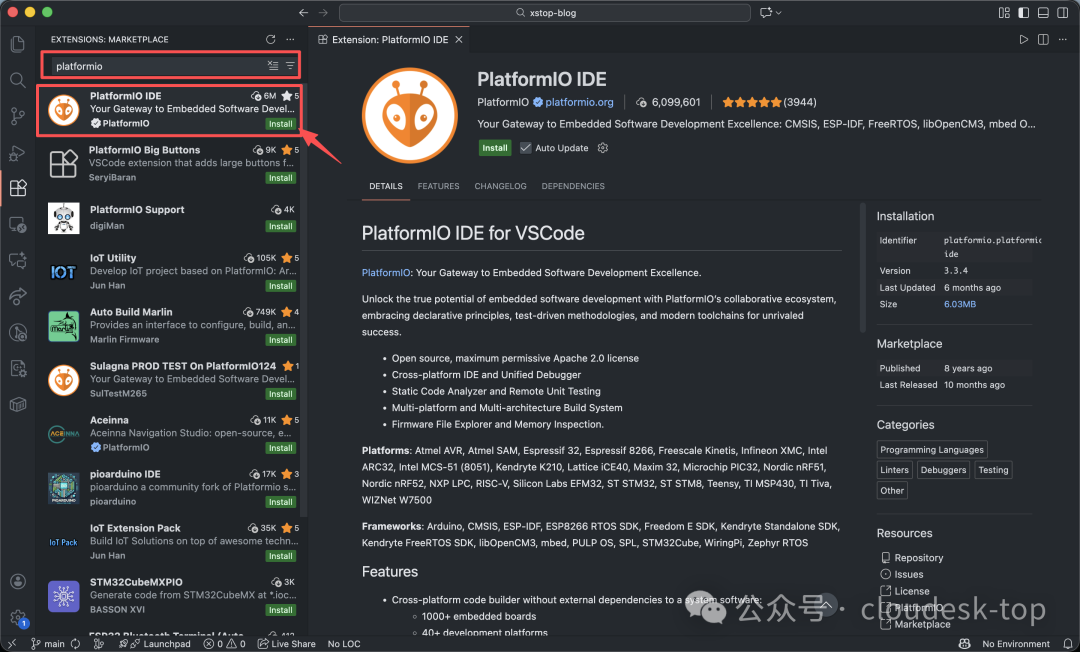Open the Remote Explorer view

pyautogui.click(x=18, y=224)
